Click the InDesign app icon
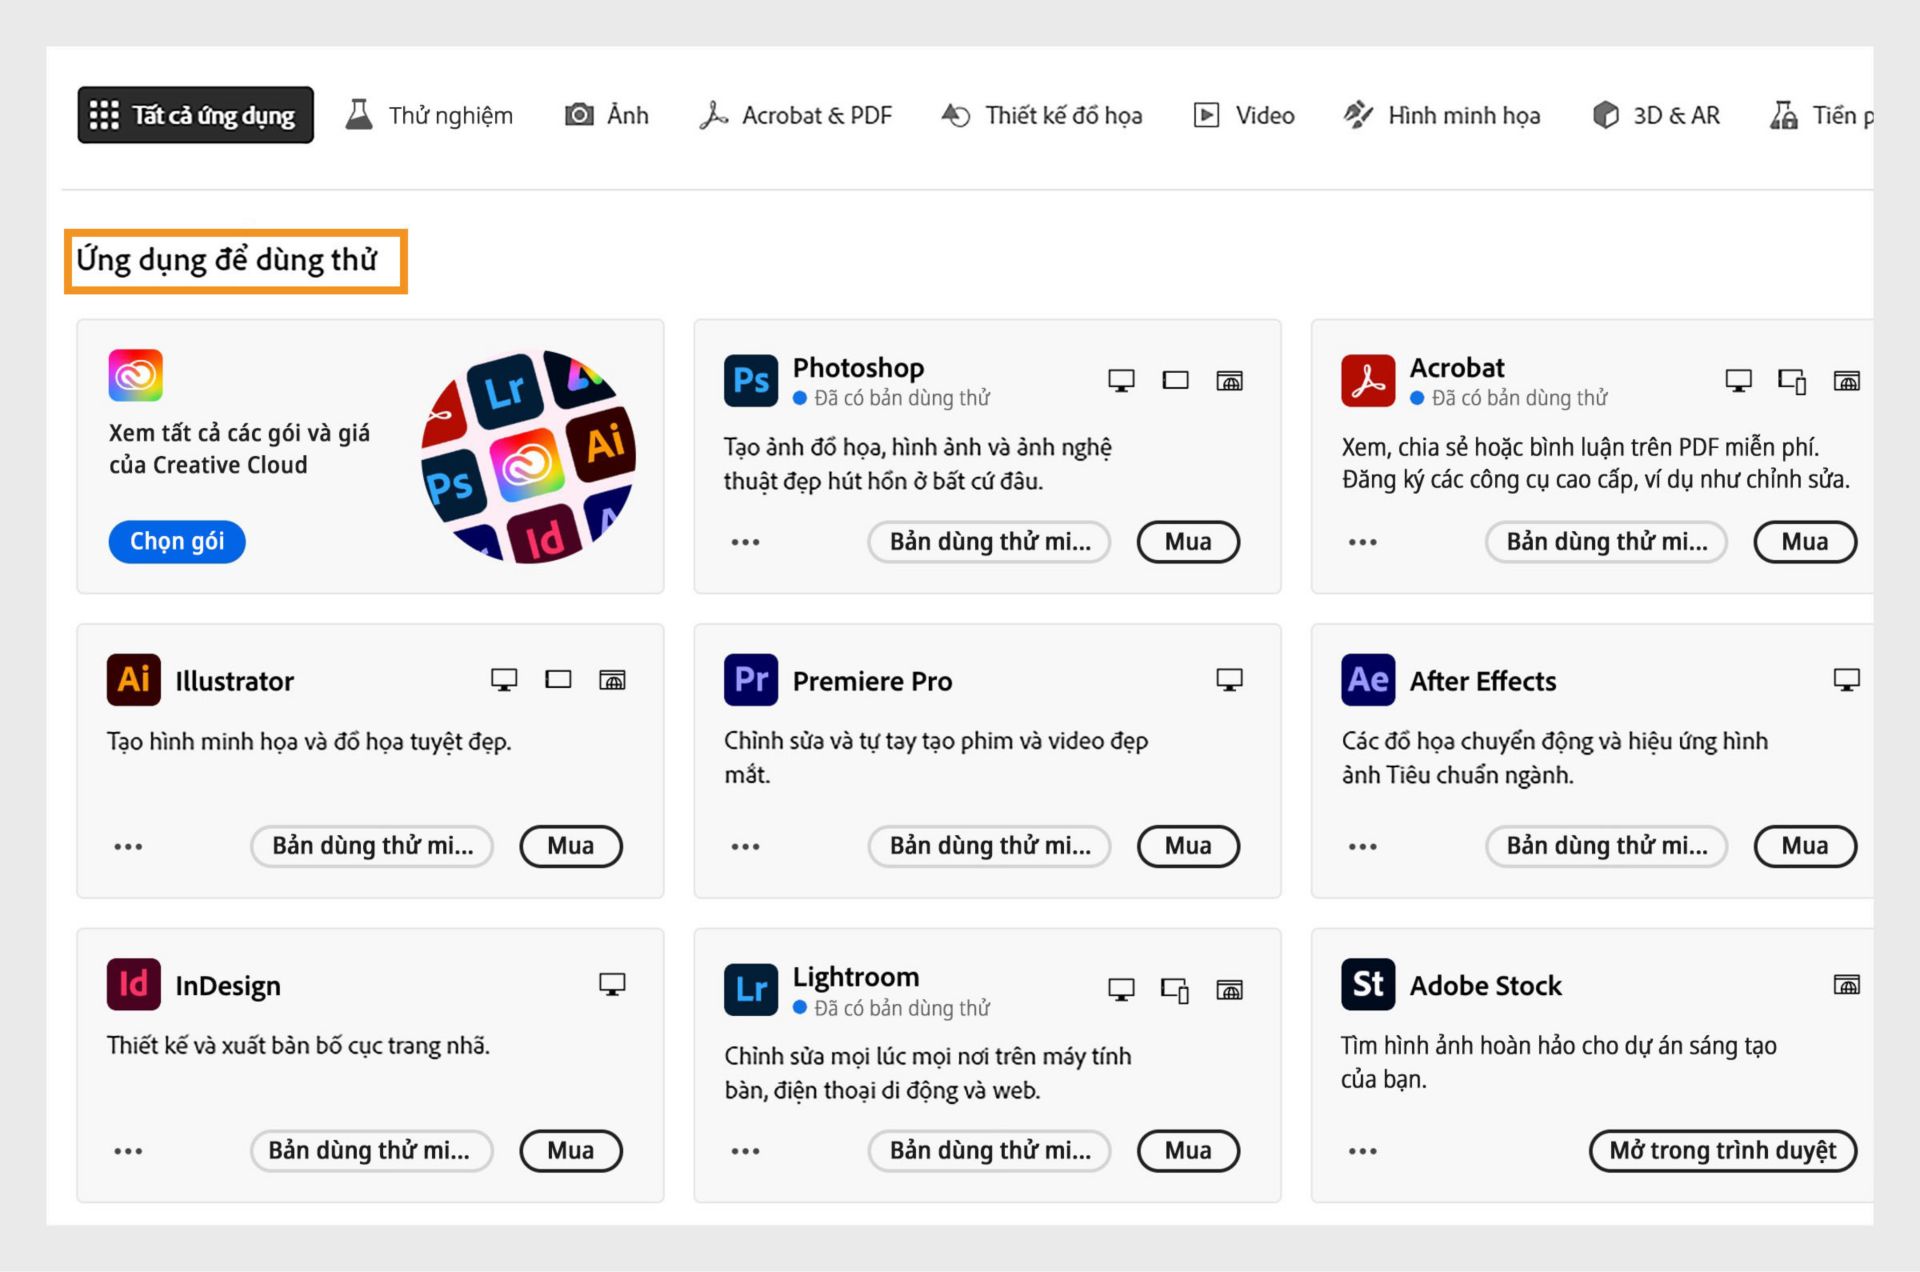1920x1272 pixels. tap(133, 984)
